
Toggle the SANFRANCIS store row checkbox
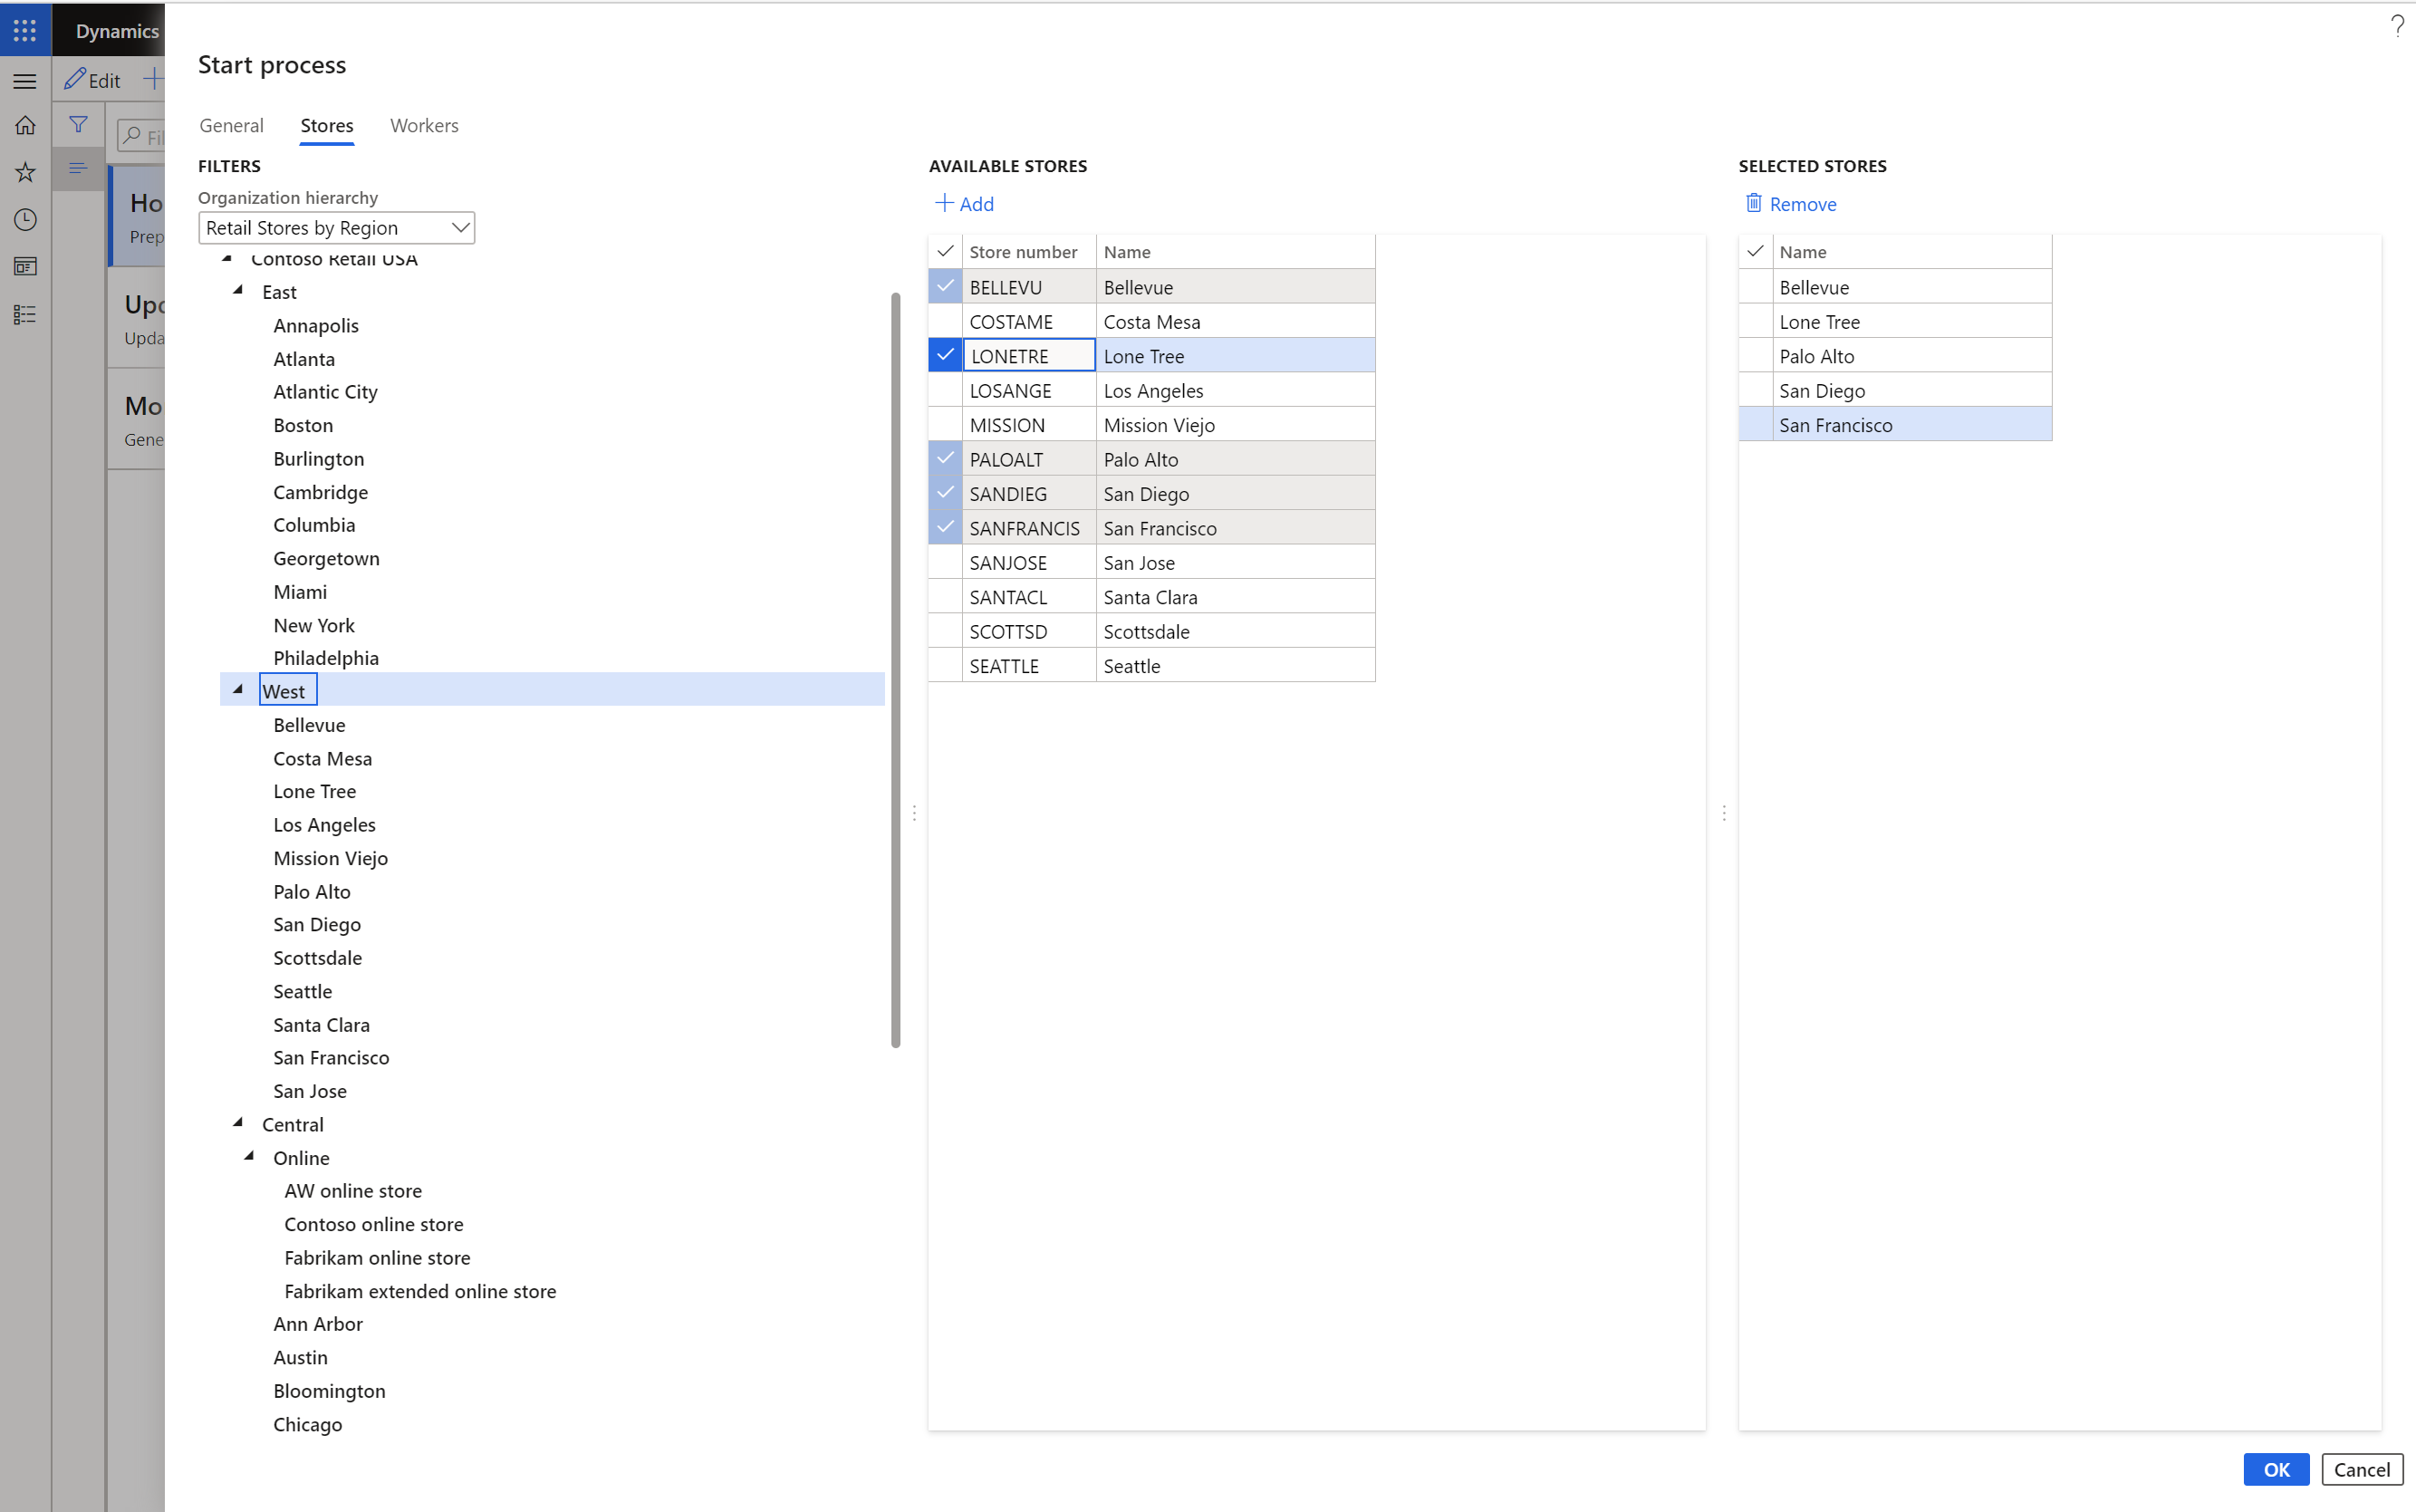tap(946, 528)
